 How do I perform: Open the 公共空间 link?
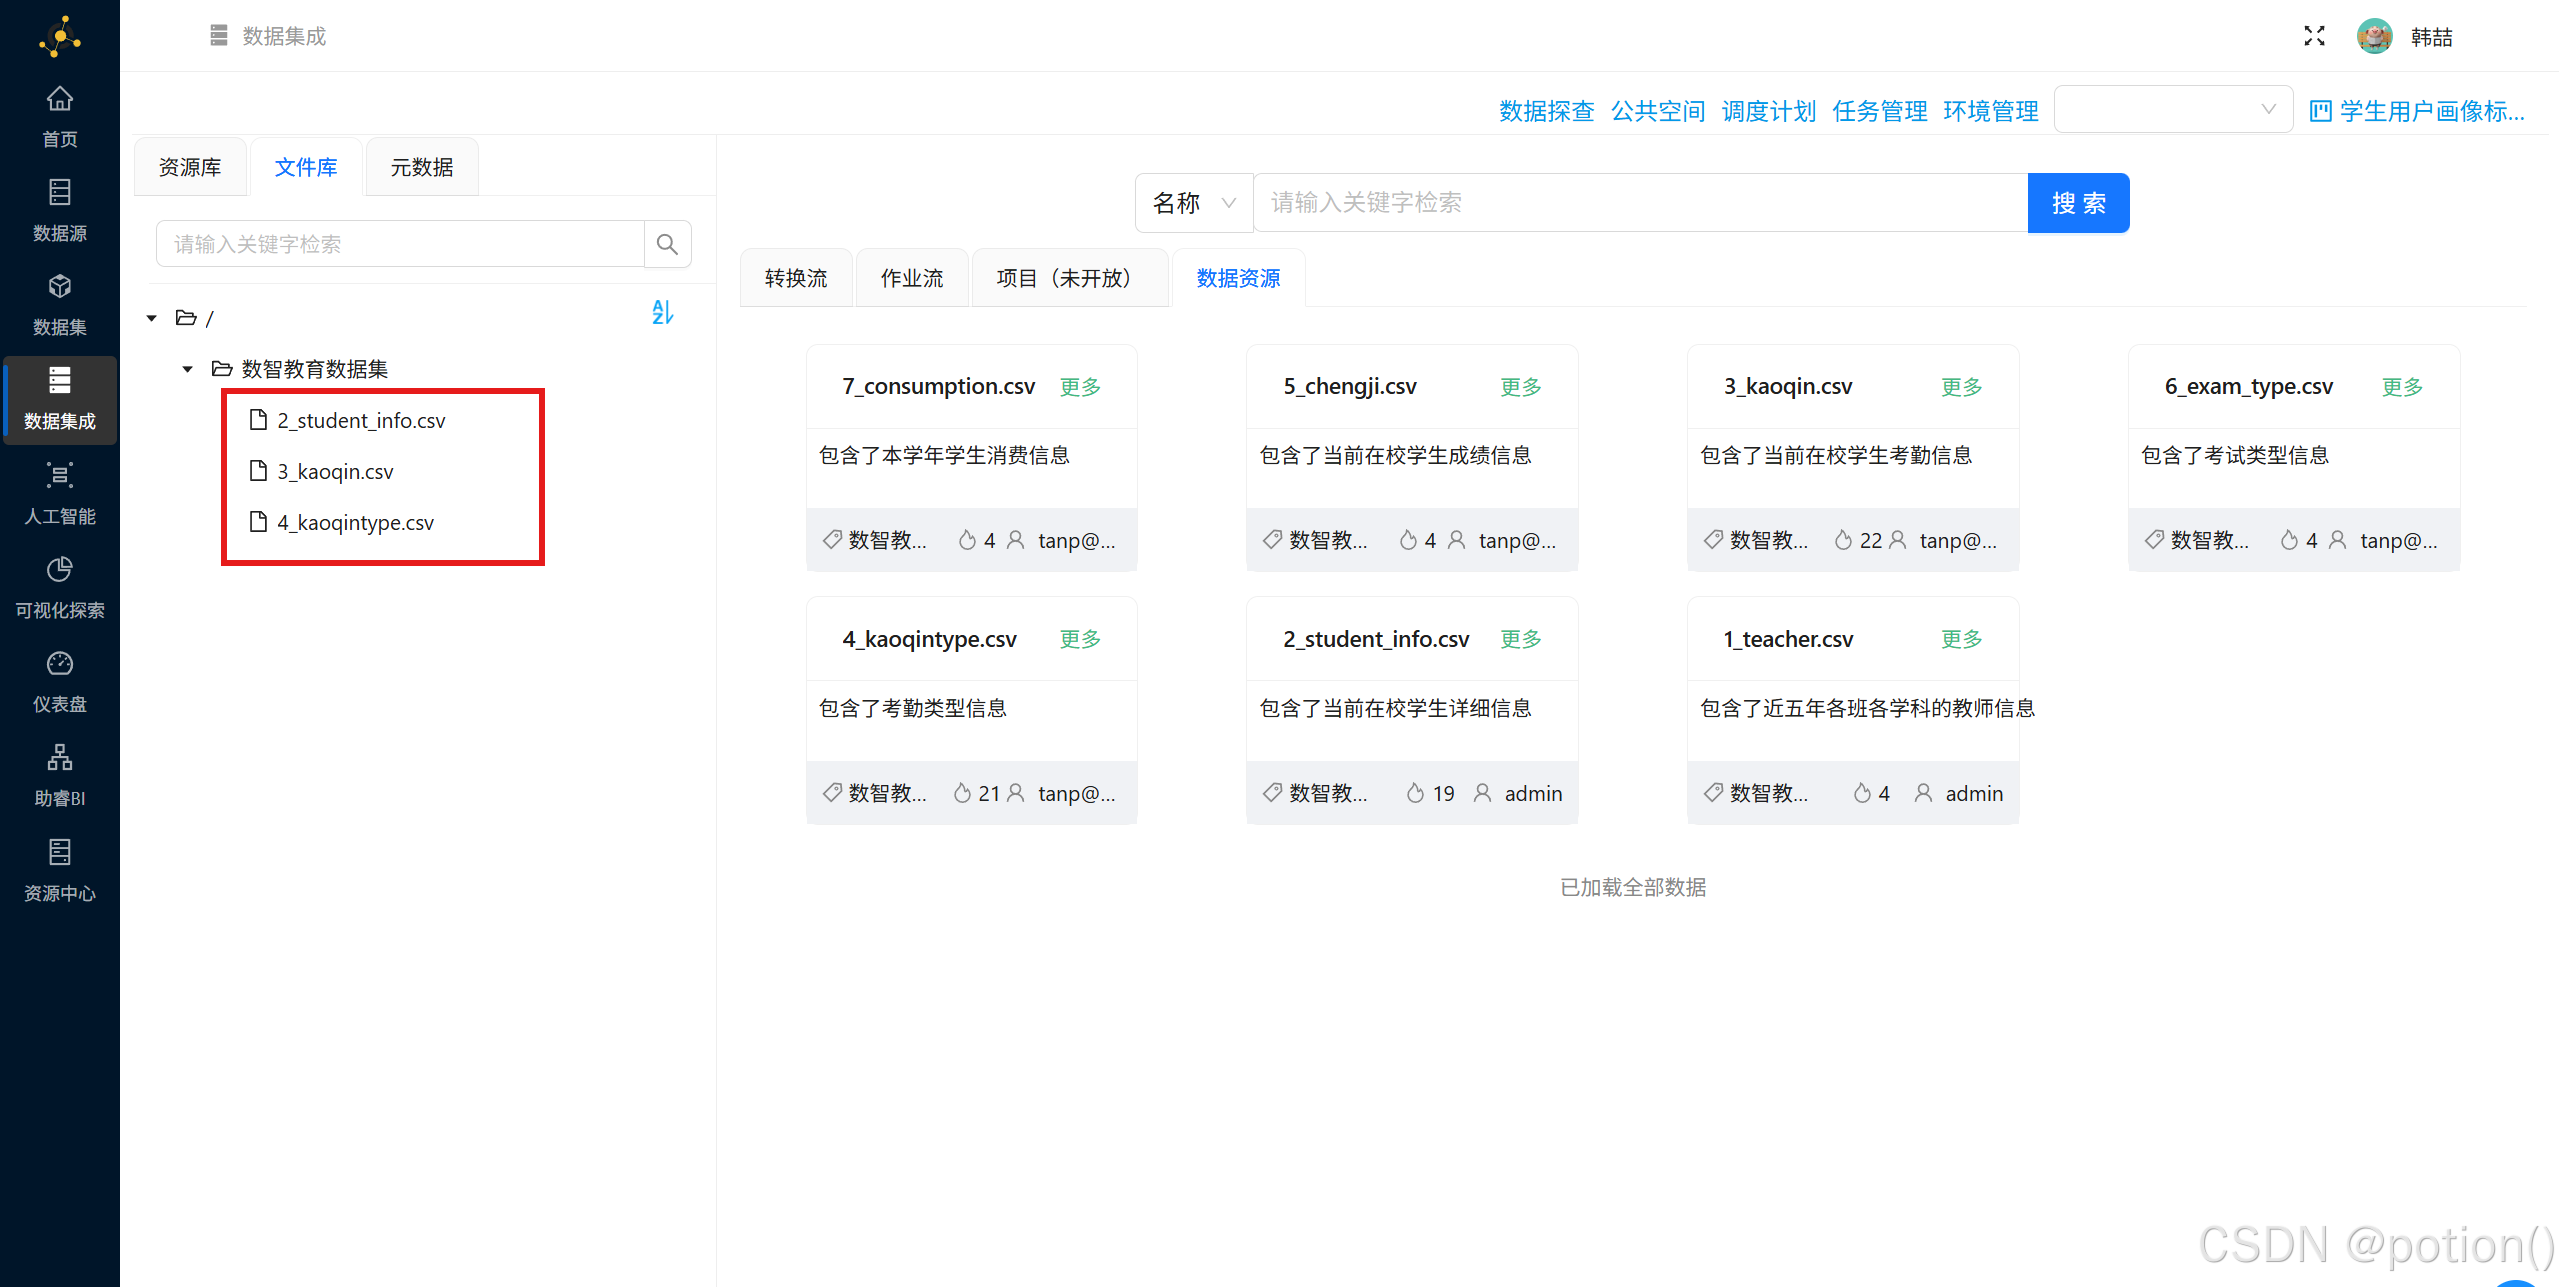click(1657, 111)
